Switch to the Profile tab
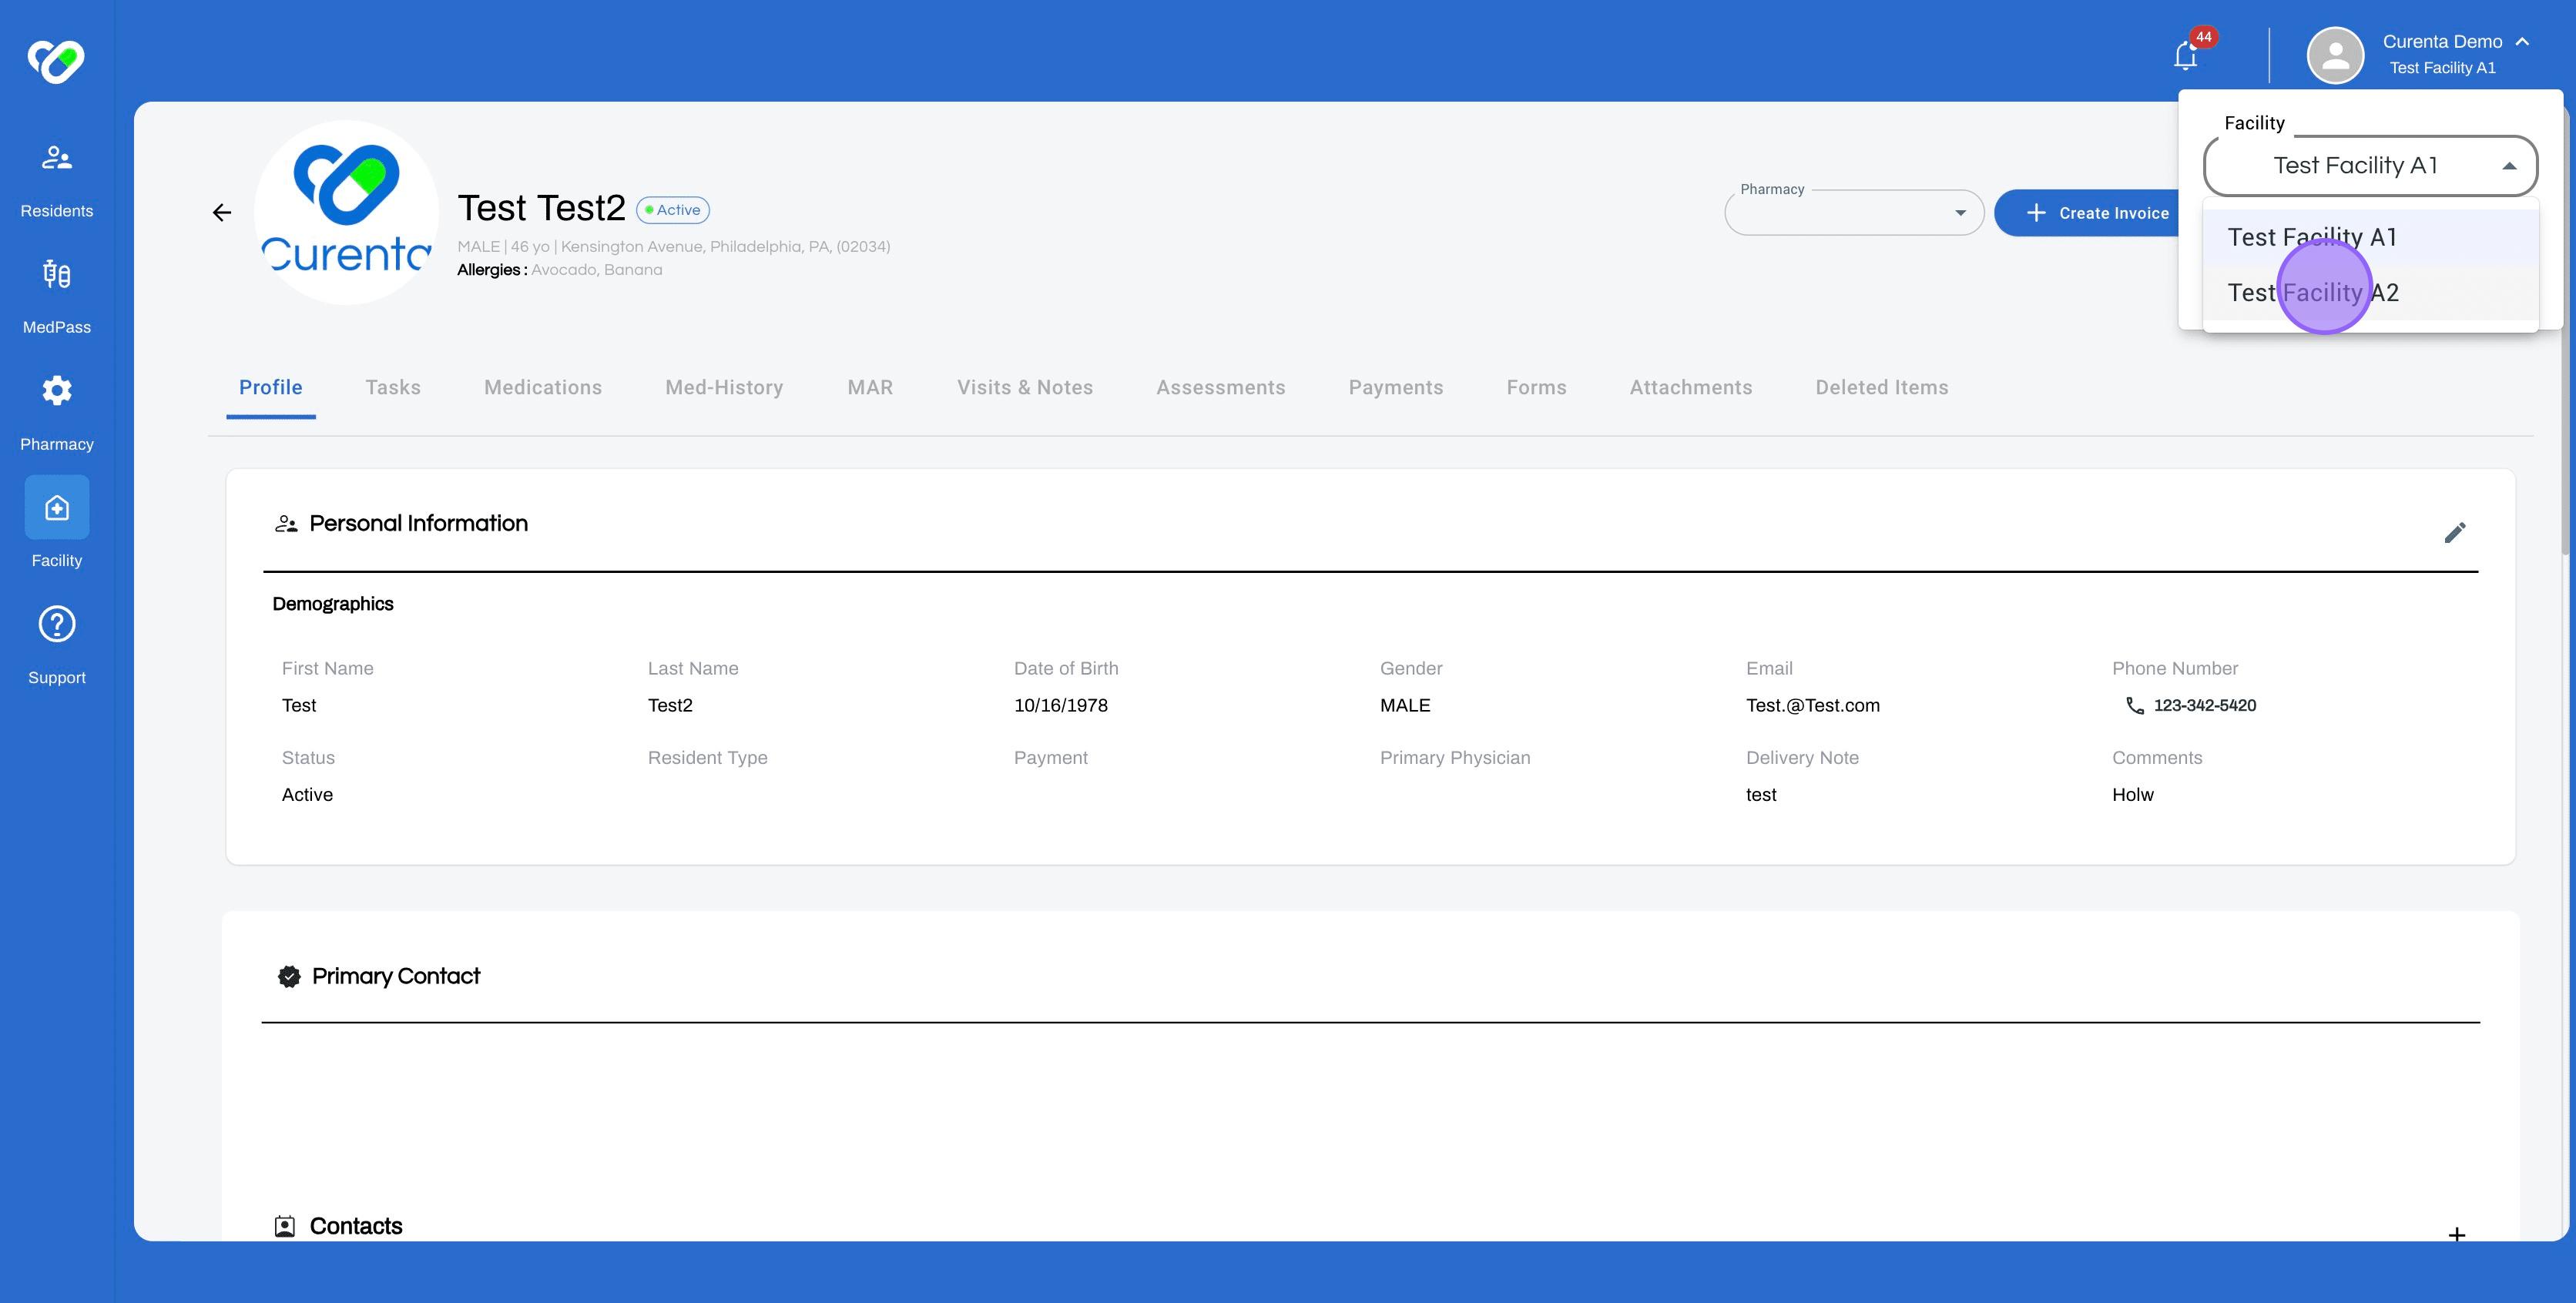The height and width of the screenshot is (1303, 2576). tap(271, 388)
